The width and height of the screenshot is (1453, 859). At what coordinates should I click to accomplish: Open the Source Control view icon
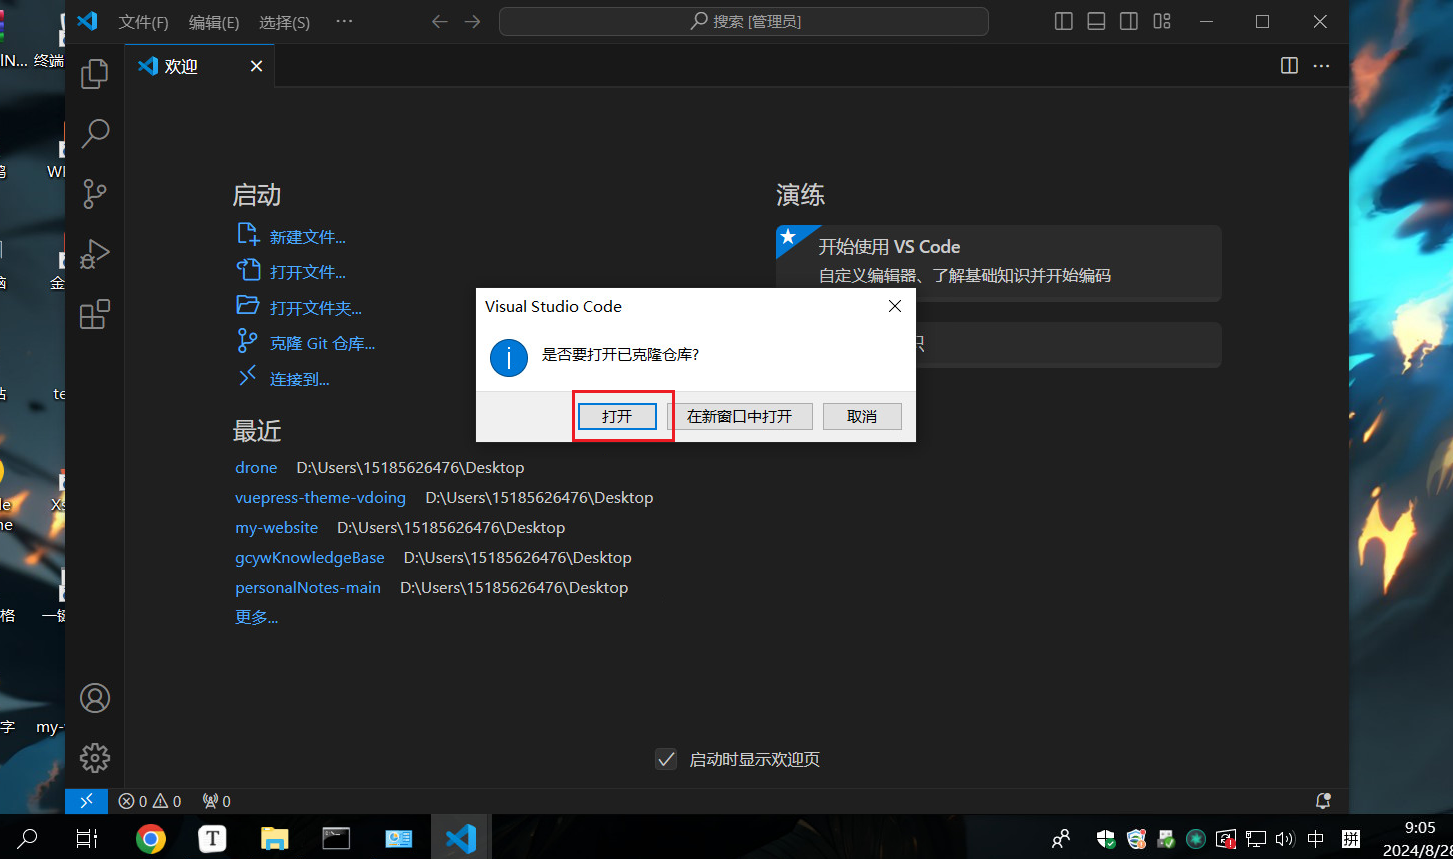[x=95, y=194]
